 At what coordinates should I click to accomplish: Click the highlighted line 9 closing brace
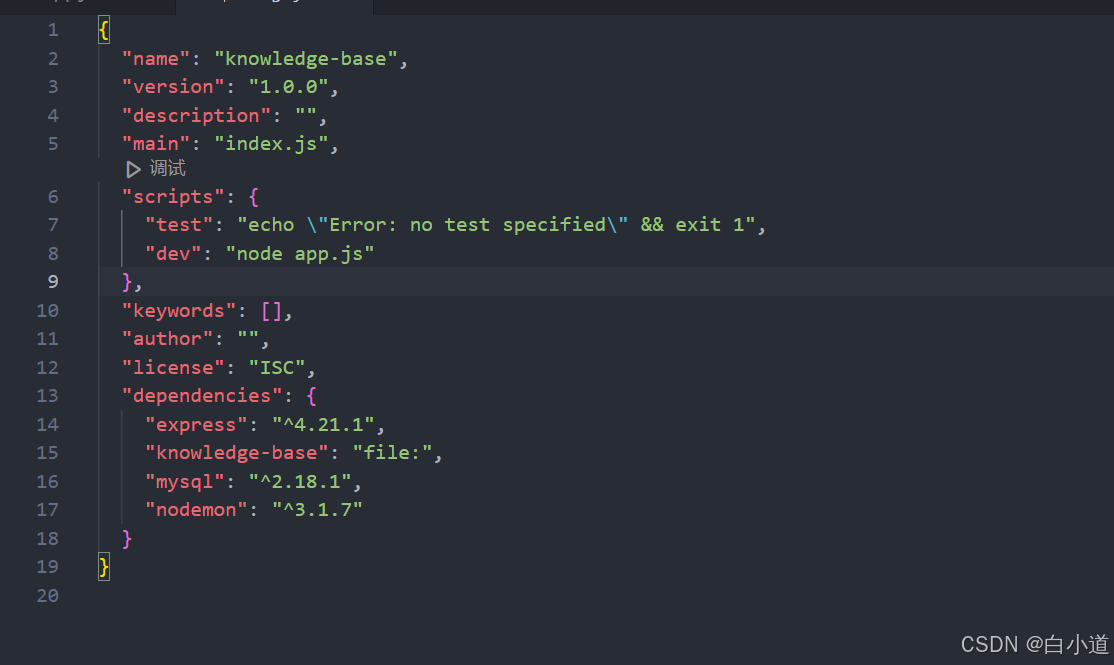coord(124,281)
